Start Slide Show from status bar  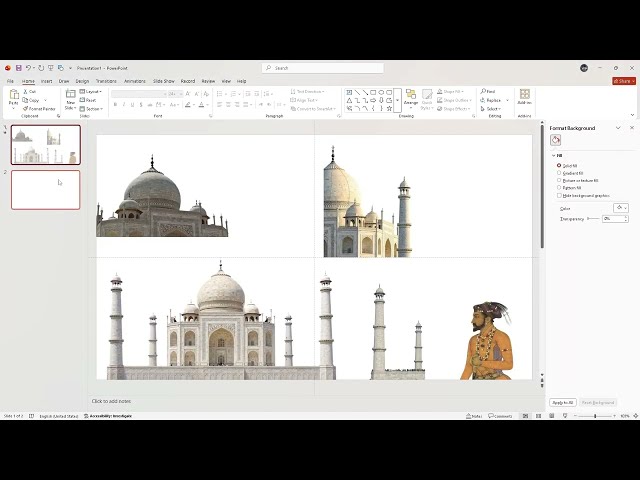coord(565,416)
